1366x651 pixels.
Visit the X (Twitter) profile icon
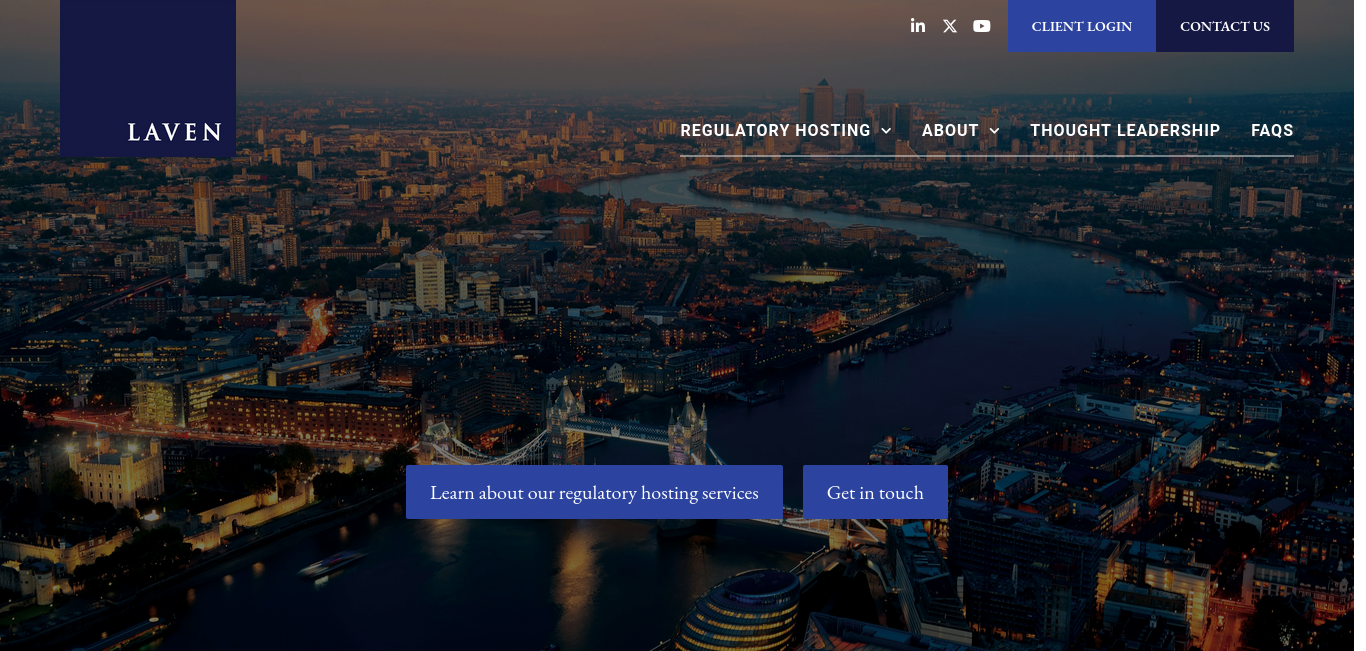point(950,26)
